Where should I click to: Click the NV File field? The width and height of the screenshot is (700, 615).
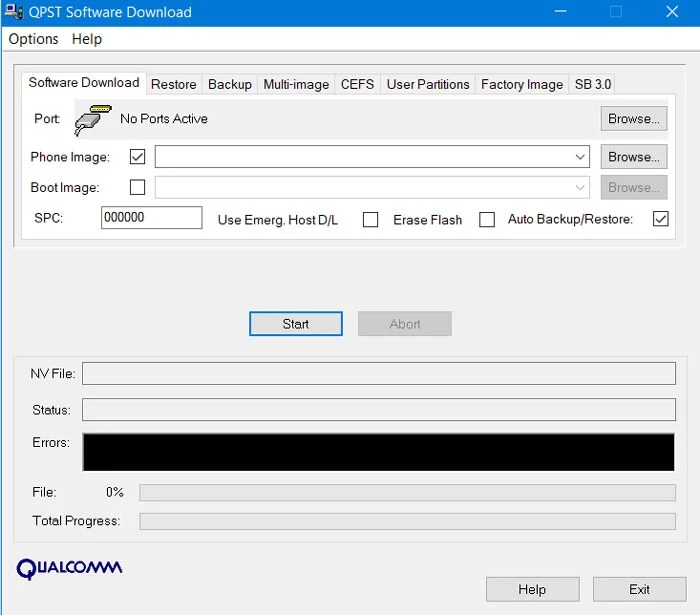point(379,374)
